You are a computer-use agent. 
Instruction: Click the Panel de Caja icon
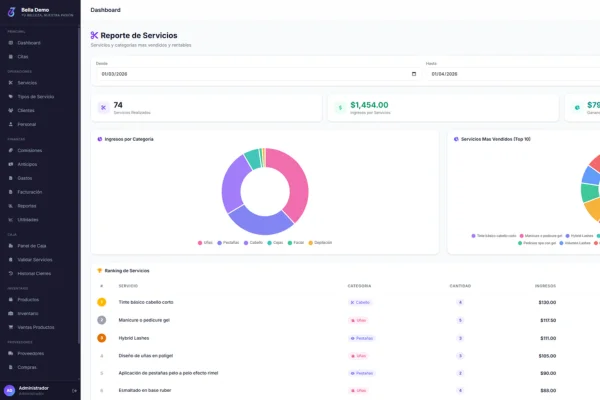point(10,245)
